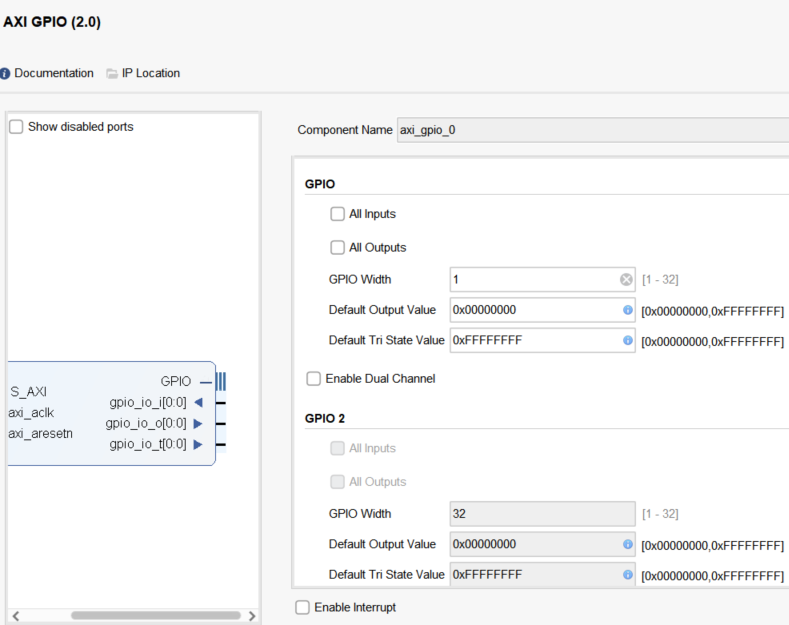Click the GPIO Width input field
This screenshot has height=625, width=789.
pos(542,279)
